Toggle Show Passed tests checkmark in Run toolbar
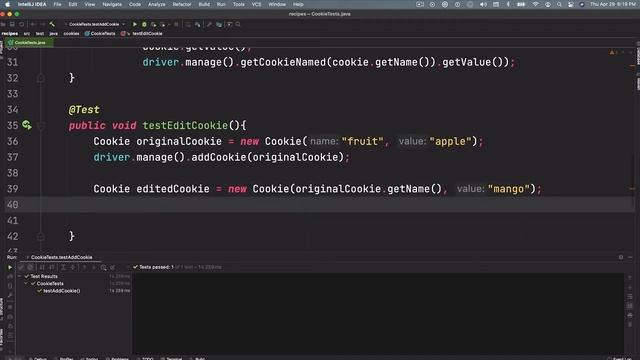The height and width of the screenshot is (360, 640). (x=21, y=267)
